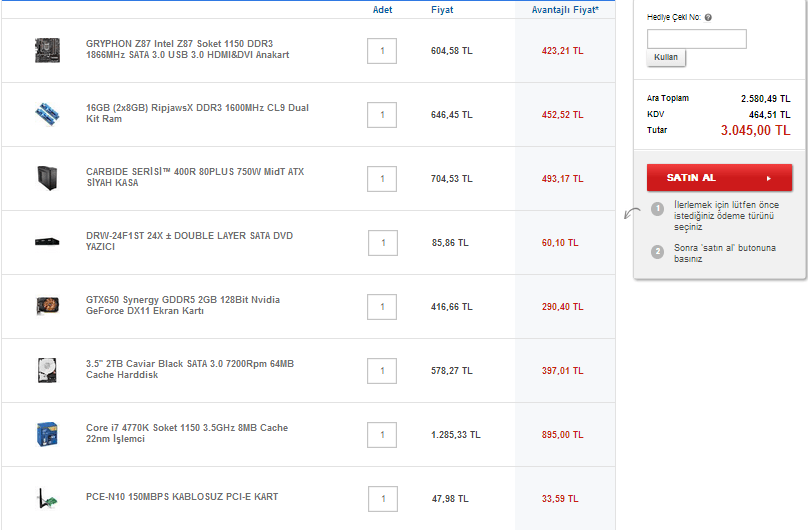This screenshot has width=808, height=530.
Task: Open 16GB RipjawsX DDR3 Dual Kit Ram link
Action: click(197, 113)
